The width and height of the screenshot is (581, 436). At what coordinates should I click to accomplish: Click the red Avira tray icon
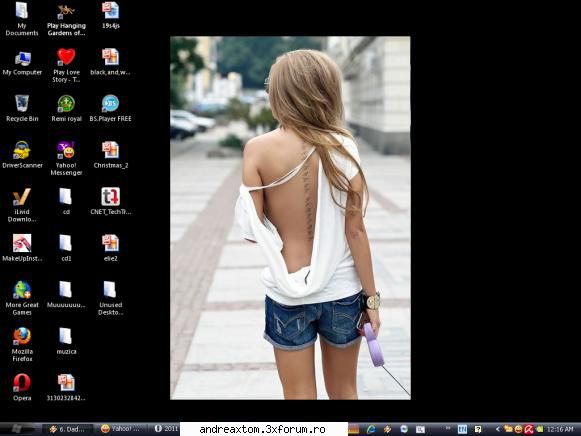(529, 429)
